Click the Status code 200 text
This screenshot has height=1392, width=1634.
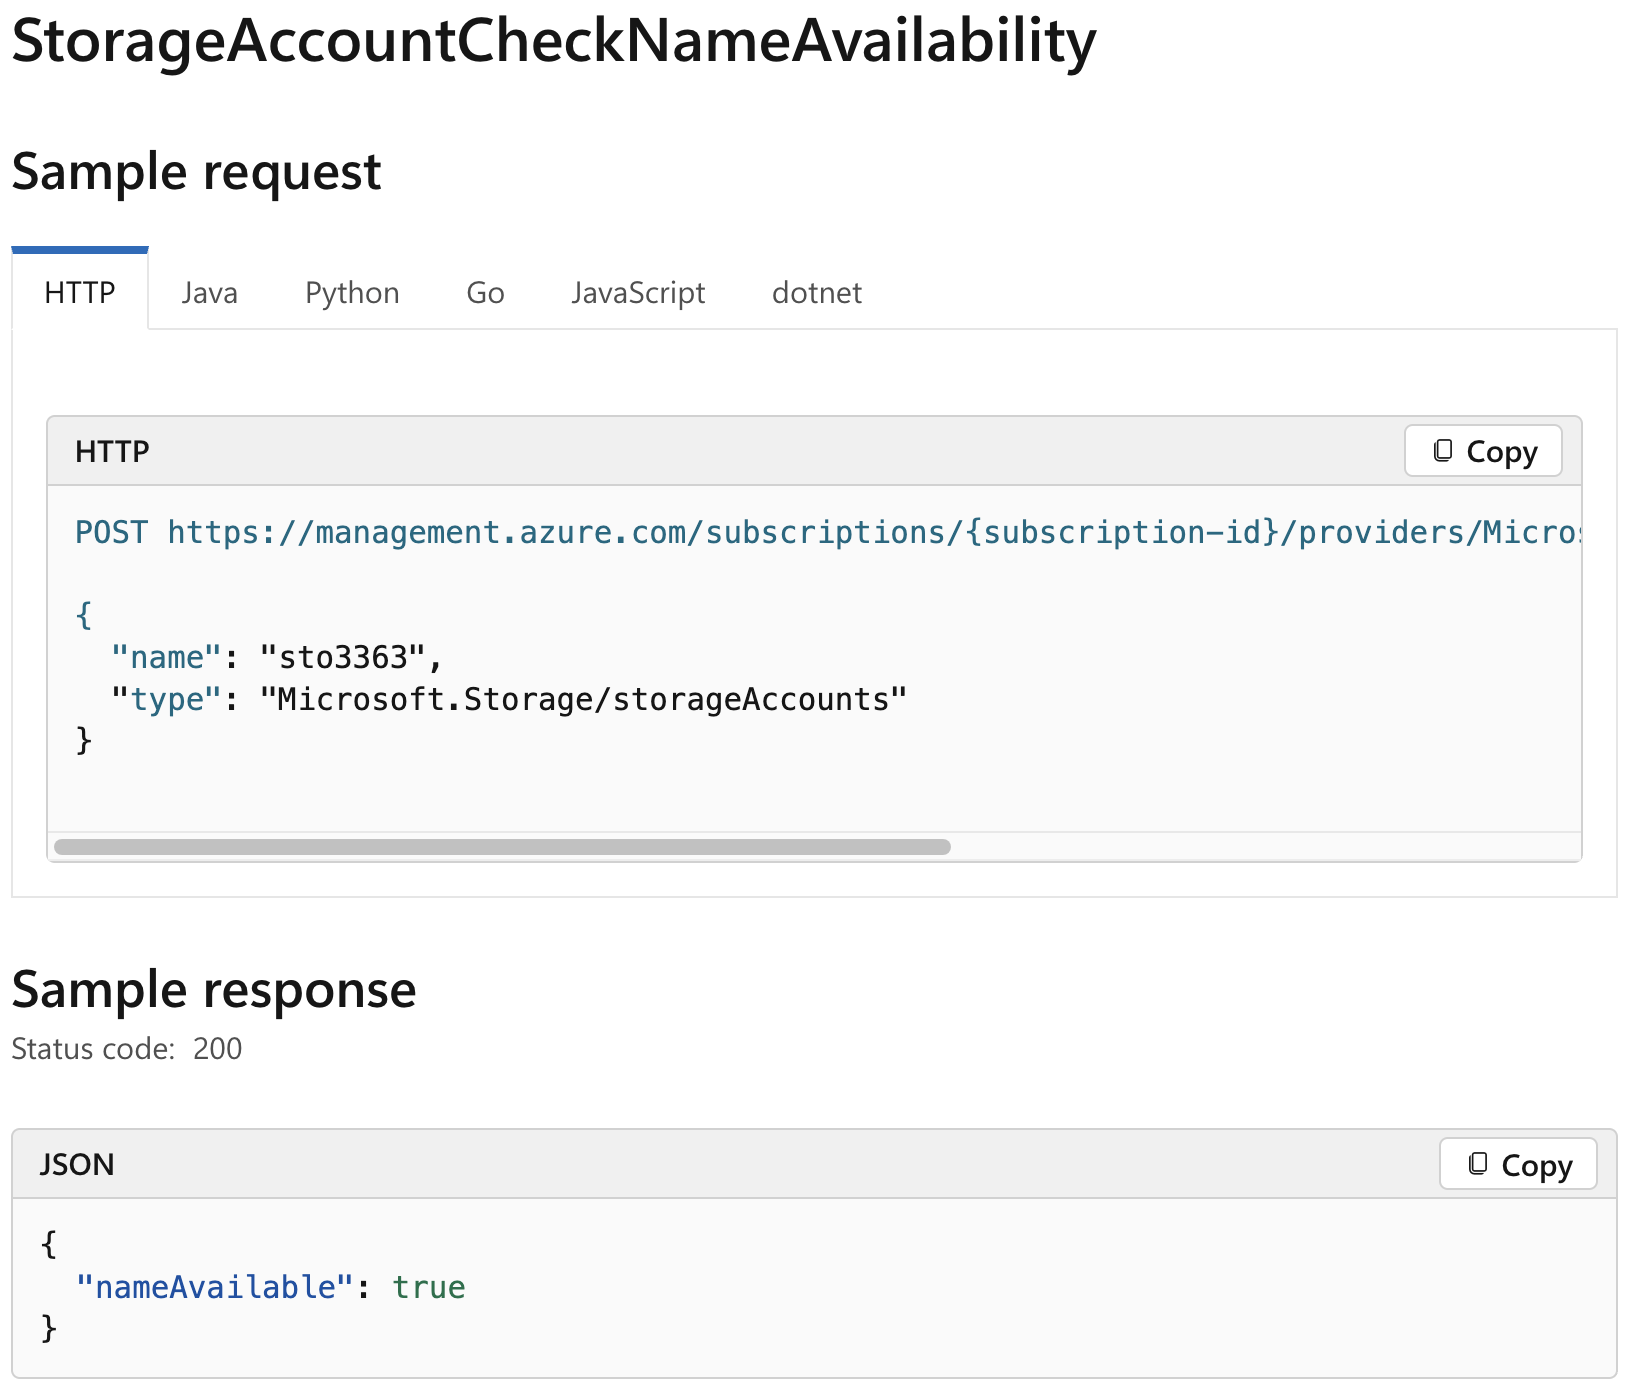(x=127, y=1049)
